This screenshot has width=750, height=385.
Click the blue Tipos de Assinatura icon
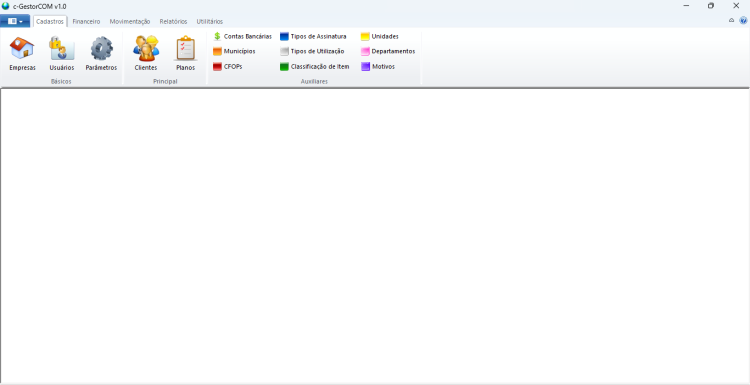tap(284, 36)
